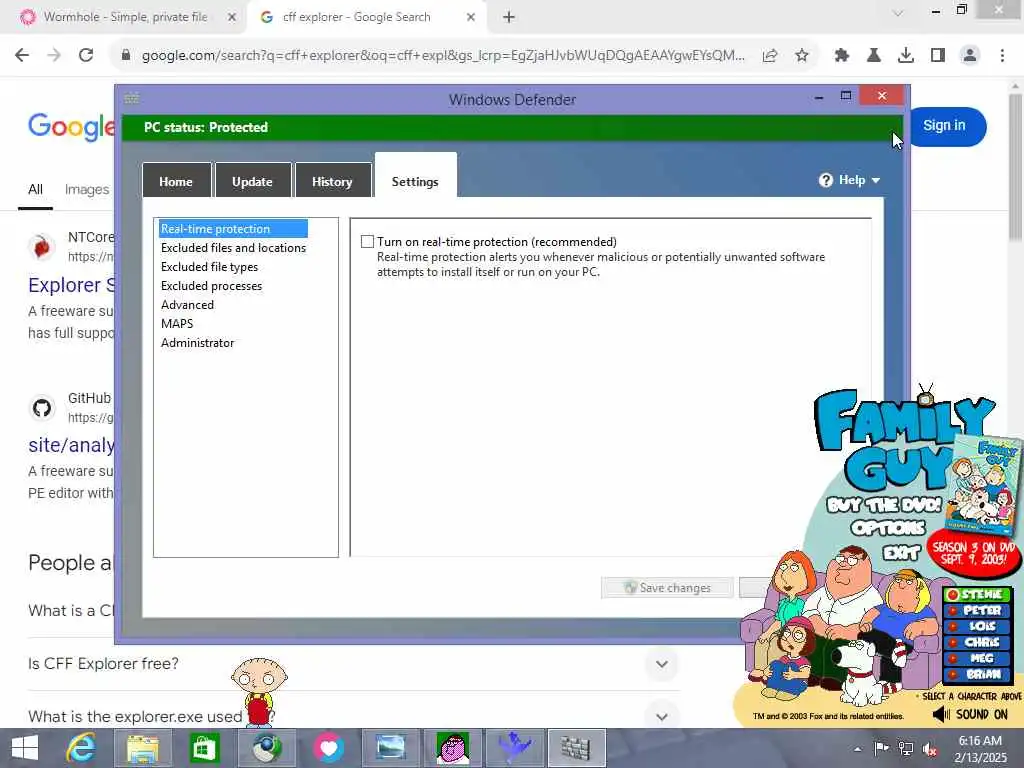Image resolution: width=1024 pixels, height=768 pixels.
Task: Show hidden tray icons arrow
Action: [857, 748]
